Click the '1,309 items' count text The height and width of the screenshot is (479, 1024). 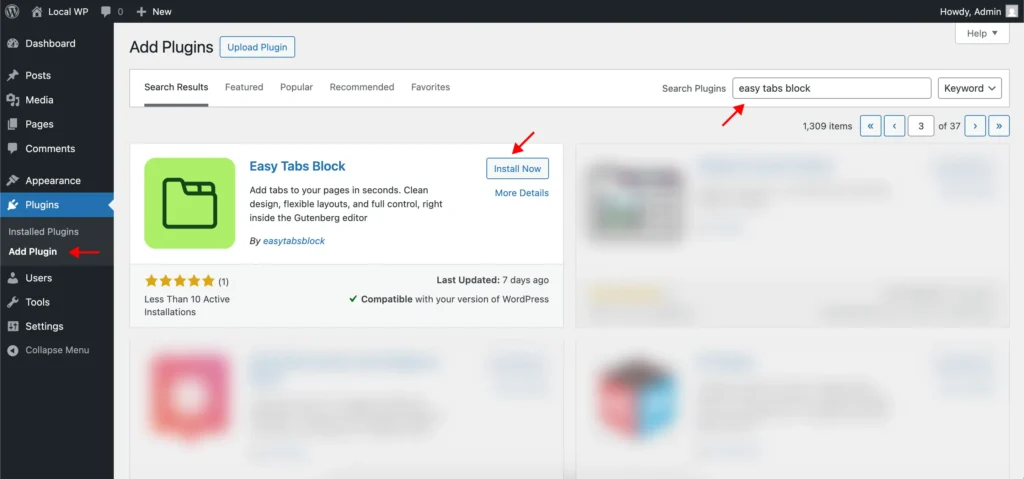point(827,126)
